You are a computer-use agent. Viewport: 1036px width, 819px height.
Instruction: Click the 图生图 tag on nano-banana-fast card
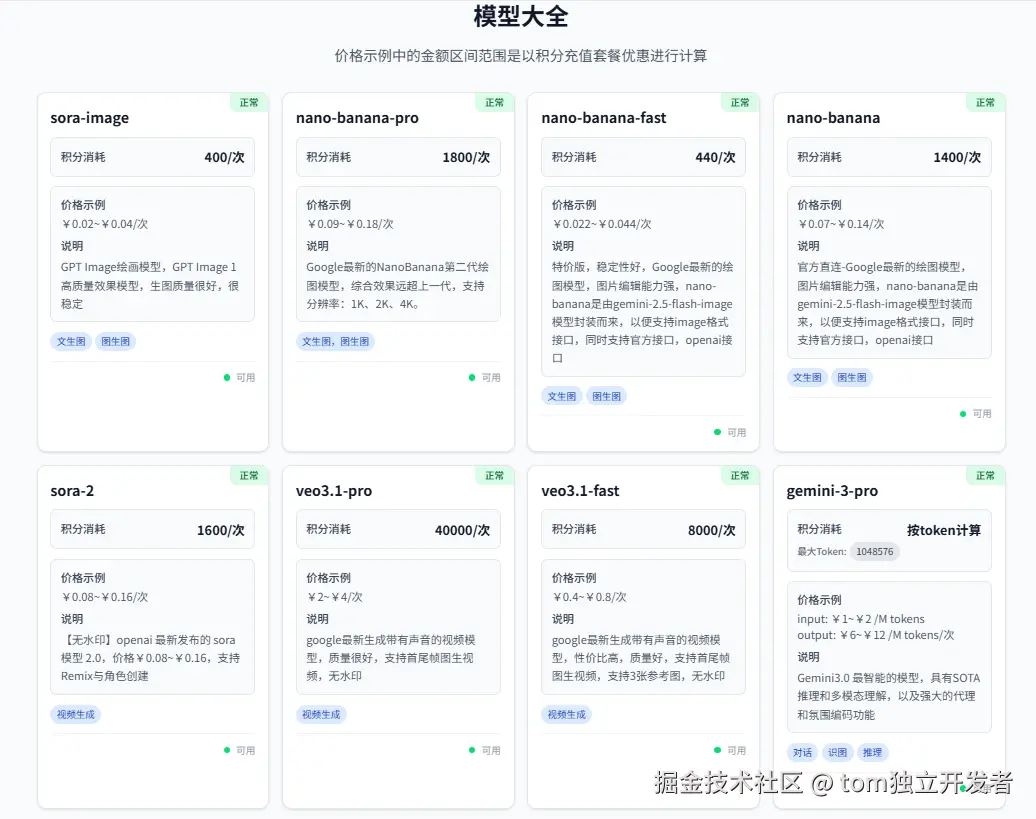pos(607,396)
